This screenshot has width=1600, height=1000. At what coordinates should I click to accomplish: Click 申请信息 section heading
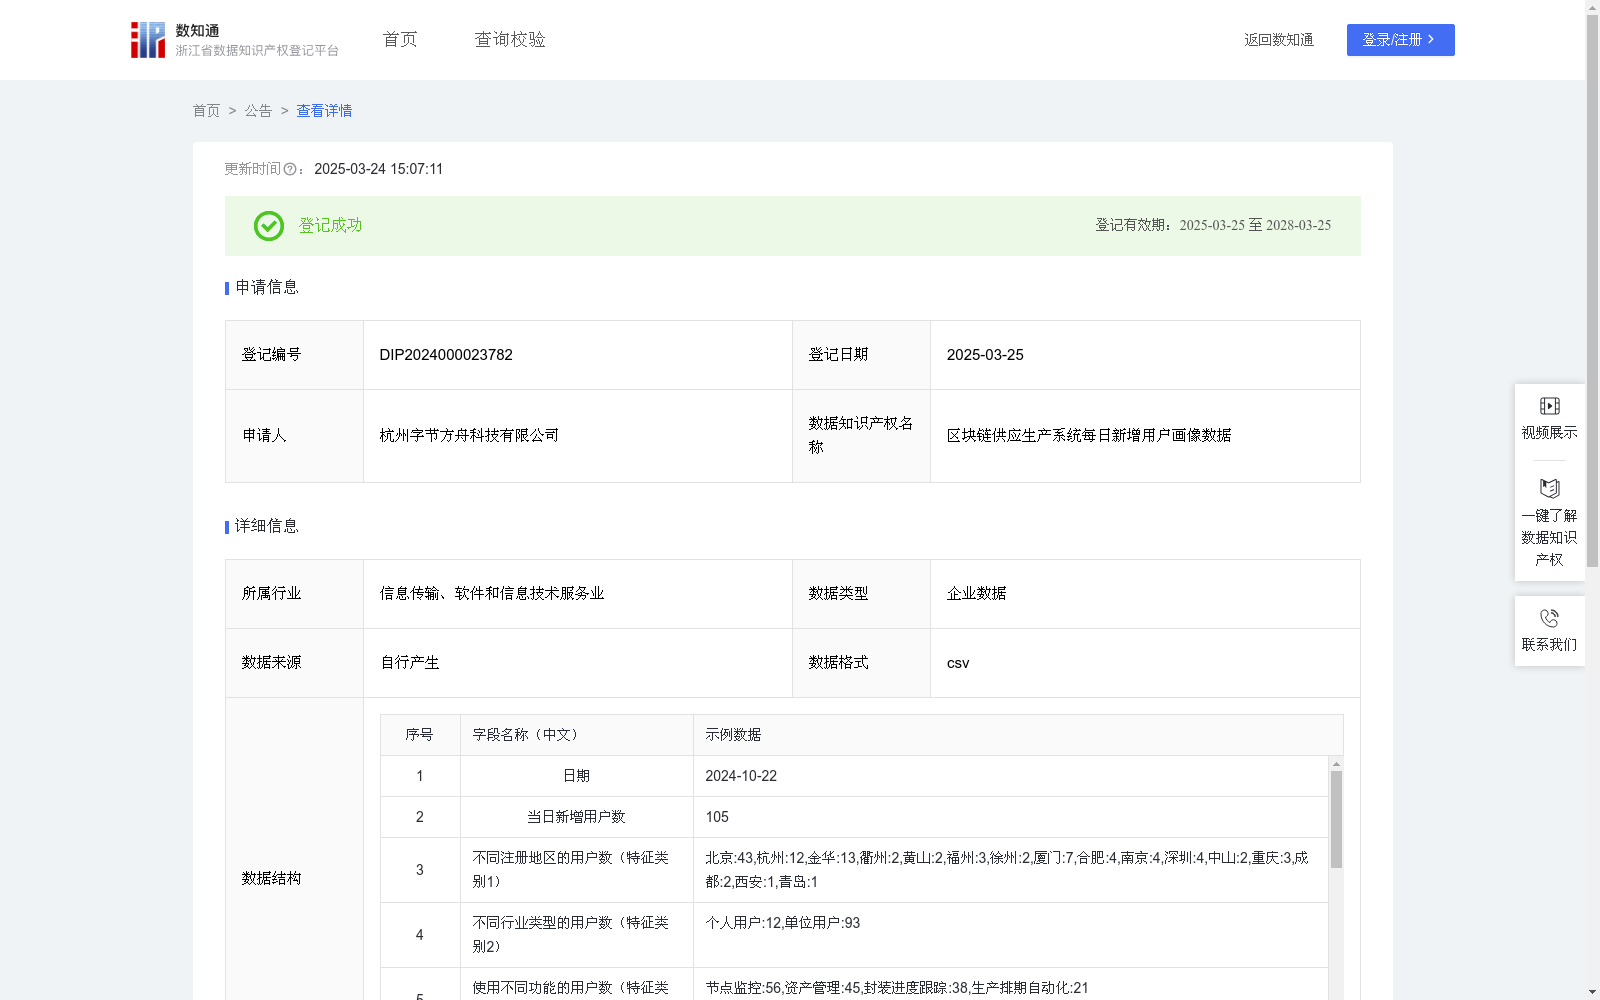point(267,288)
